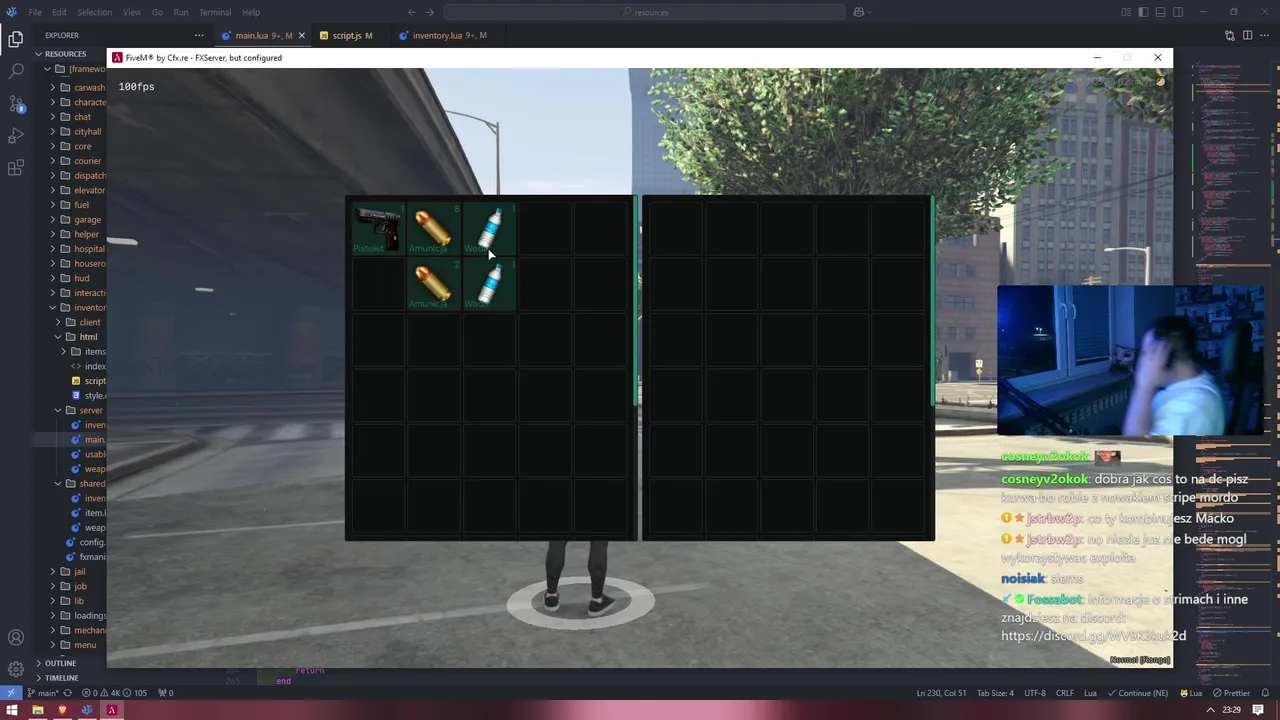Select the second-row water bottle item
The image size is (1280, 720).
(488, 285)
